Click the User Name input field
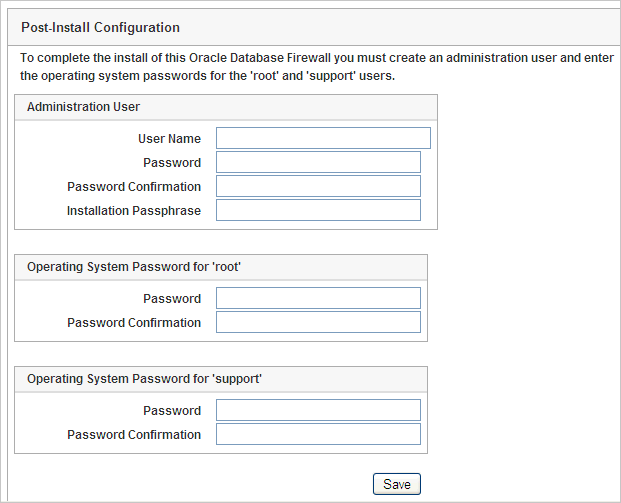The image size is (621, 503). point(323,138)
